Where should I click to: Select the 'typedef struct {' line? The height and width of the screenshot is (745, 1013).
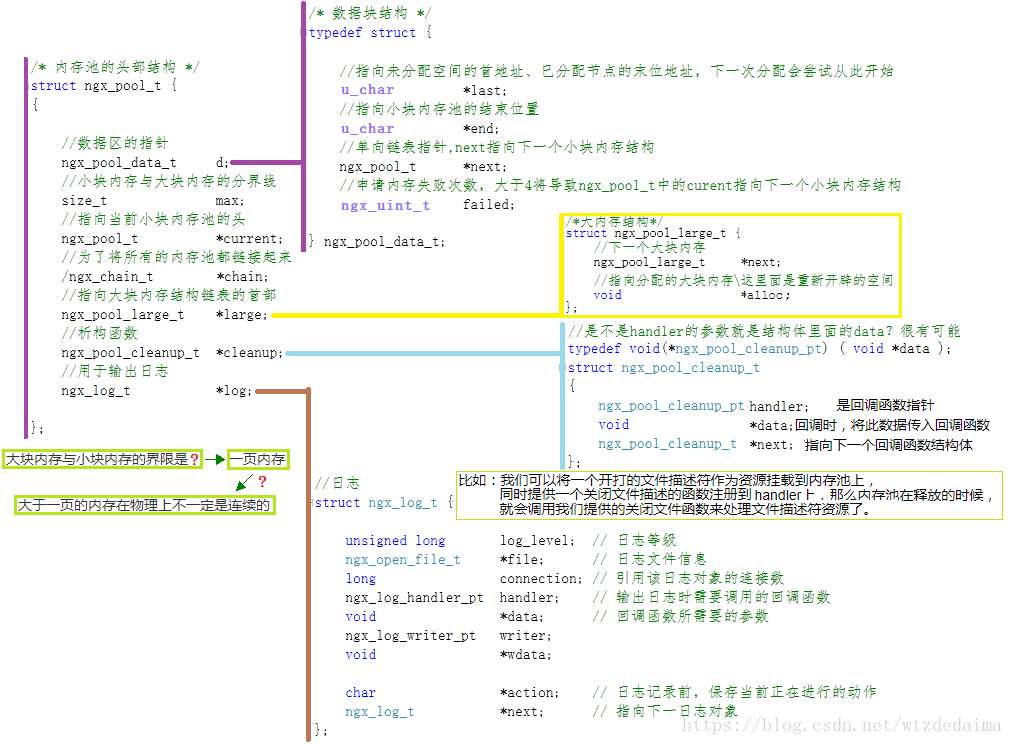(x=370, y=32)
